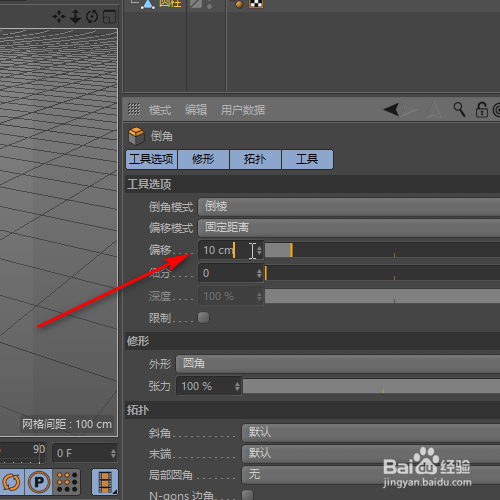Click the 修形 section header

coord(313,341)
